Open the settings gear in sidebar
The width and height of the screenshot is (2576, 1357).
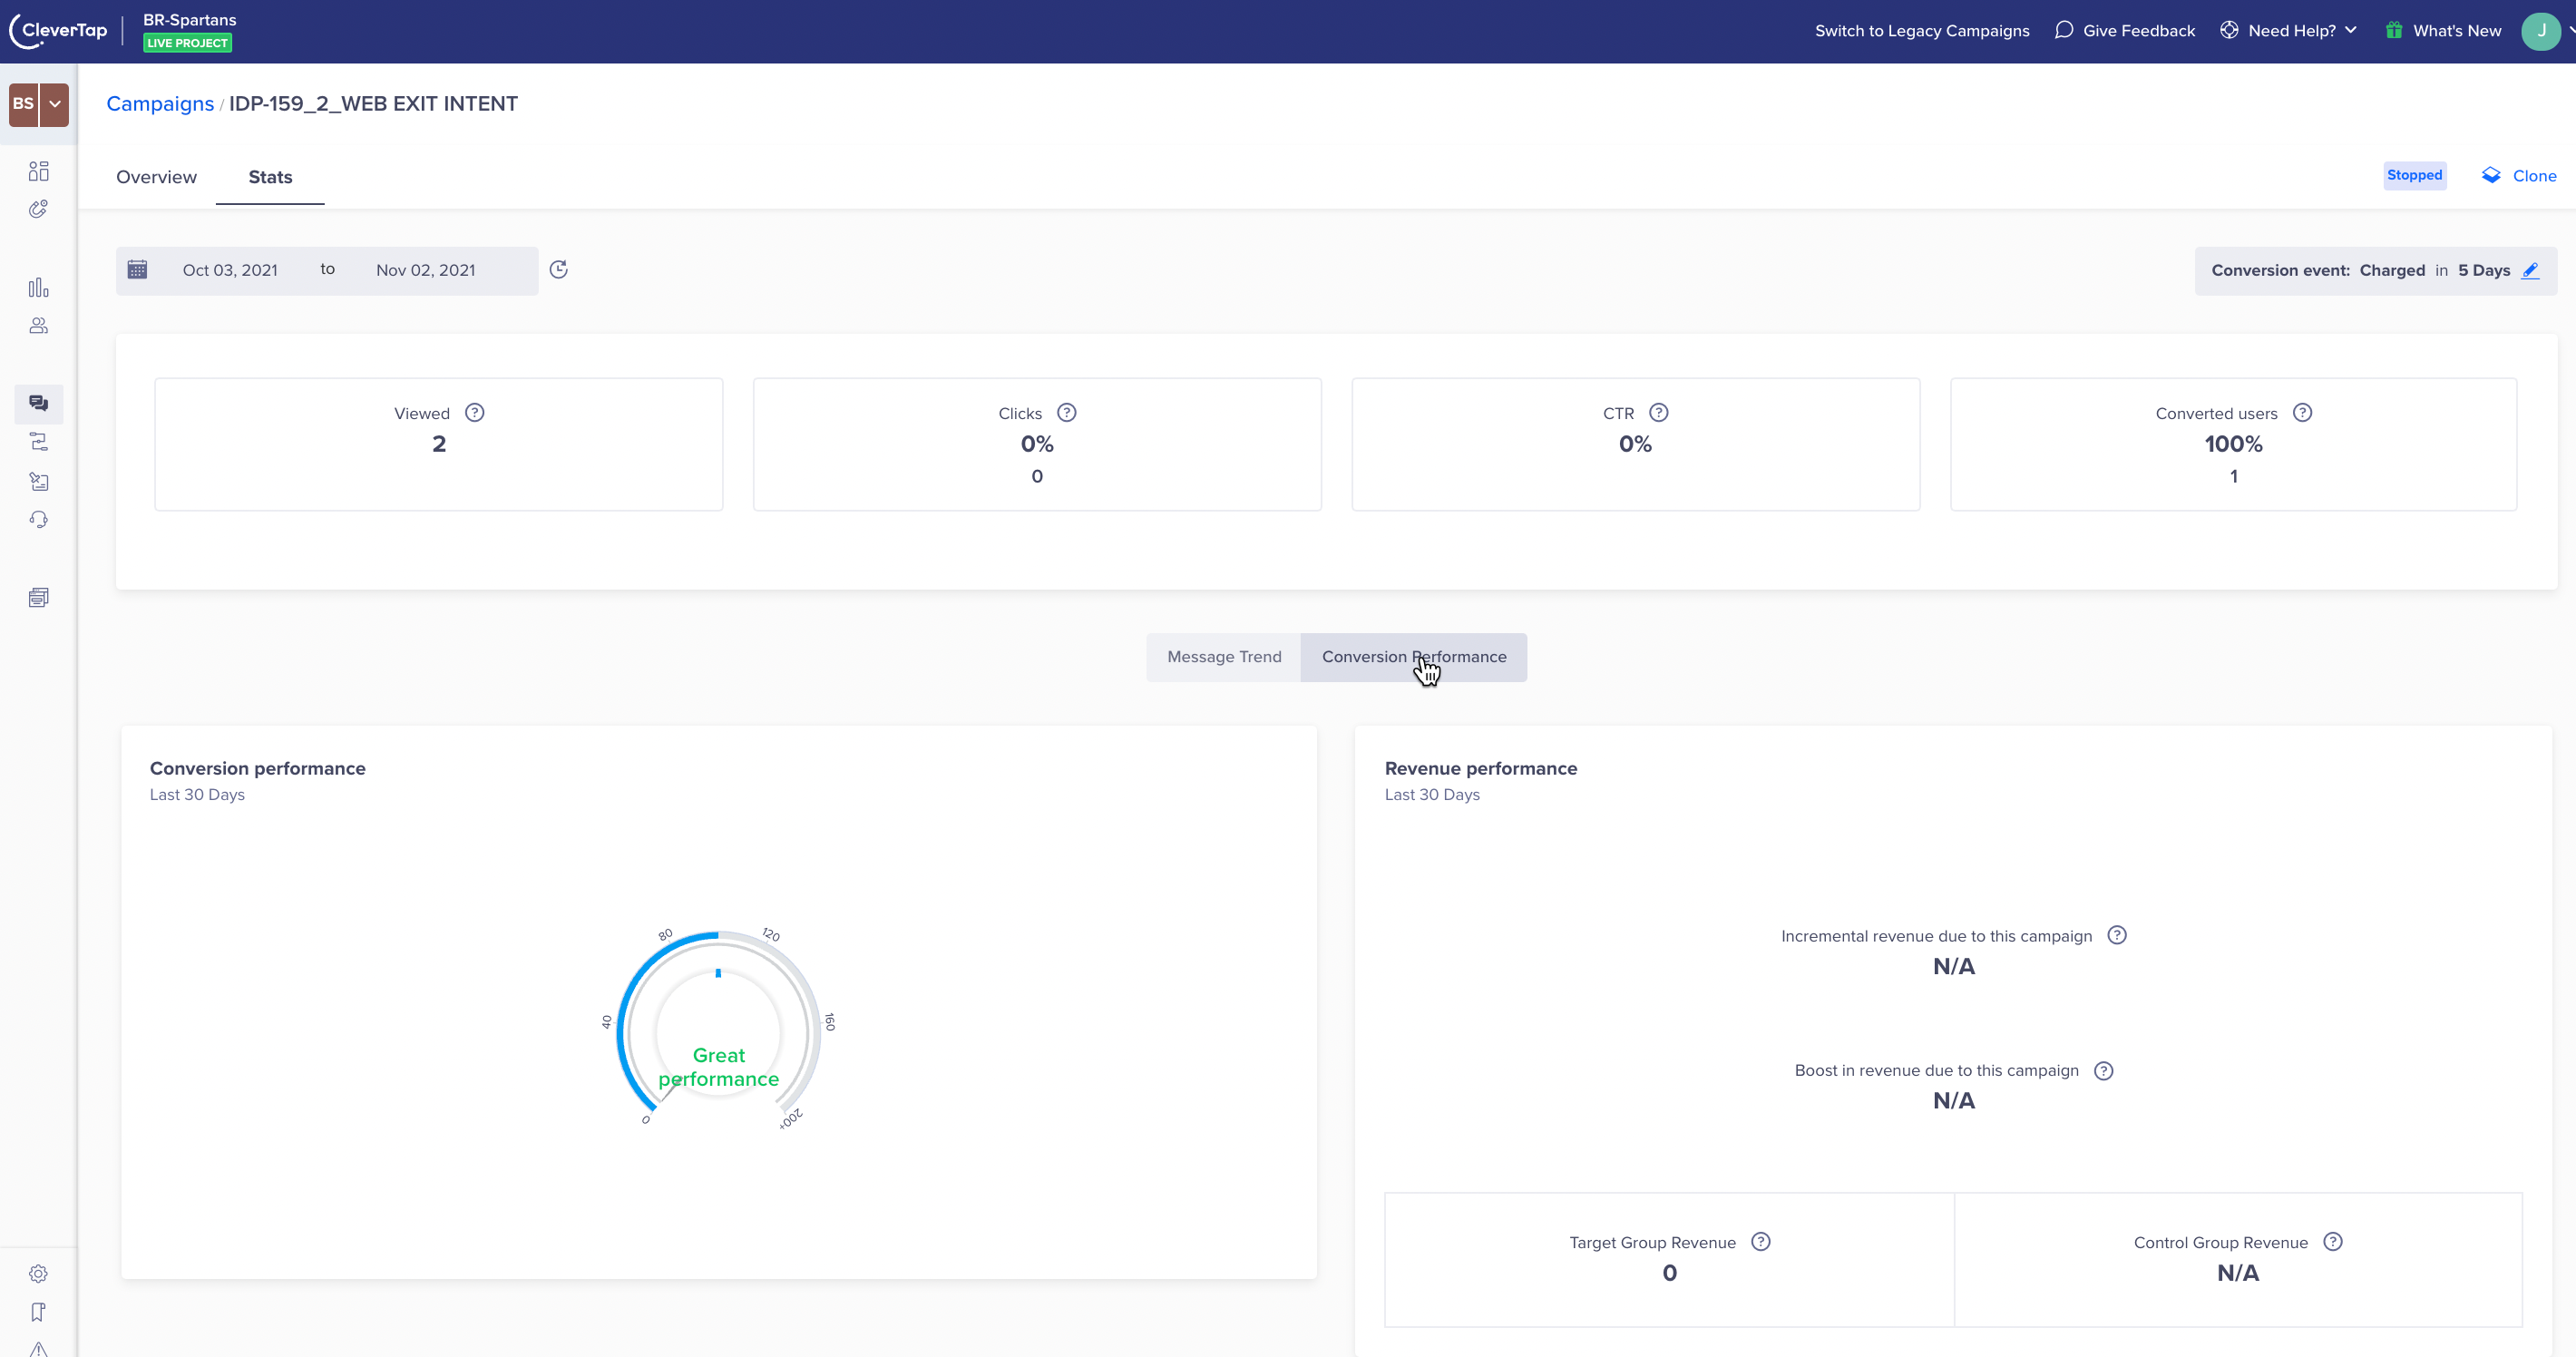point(38,1273)
